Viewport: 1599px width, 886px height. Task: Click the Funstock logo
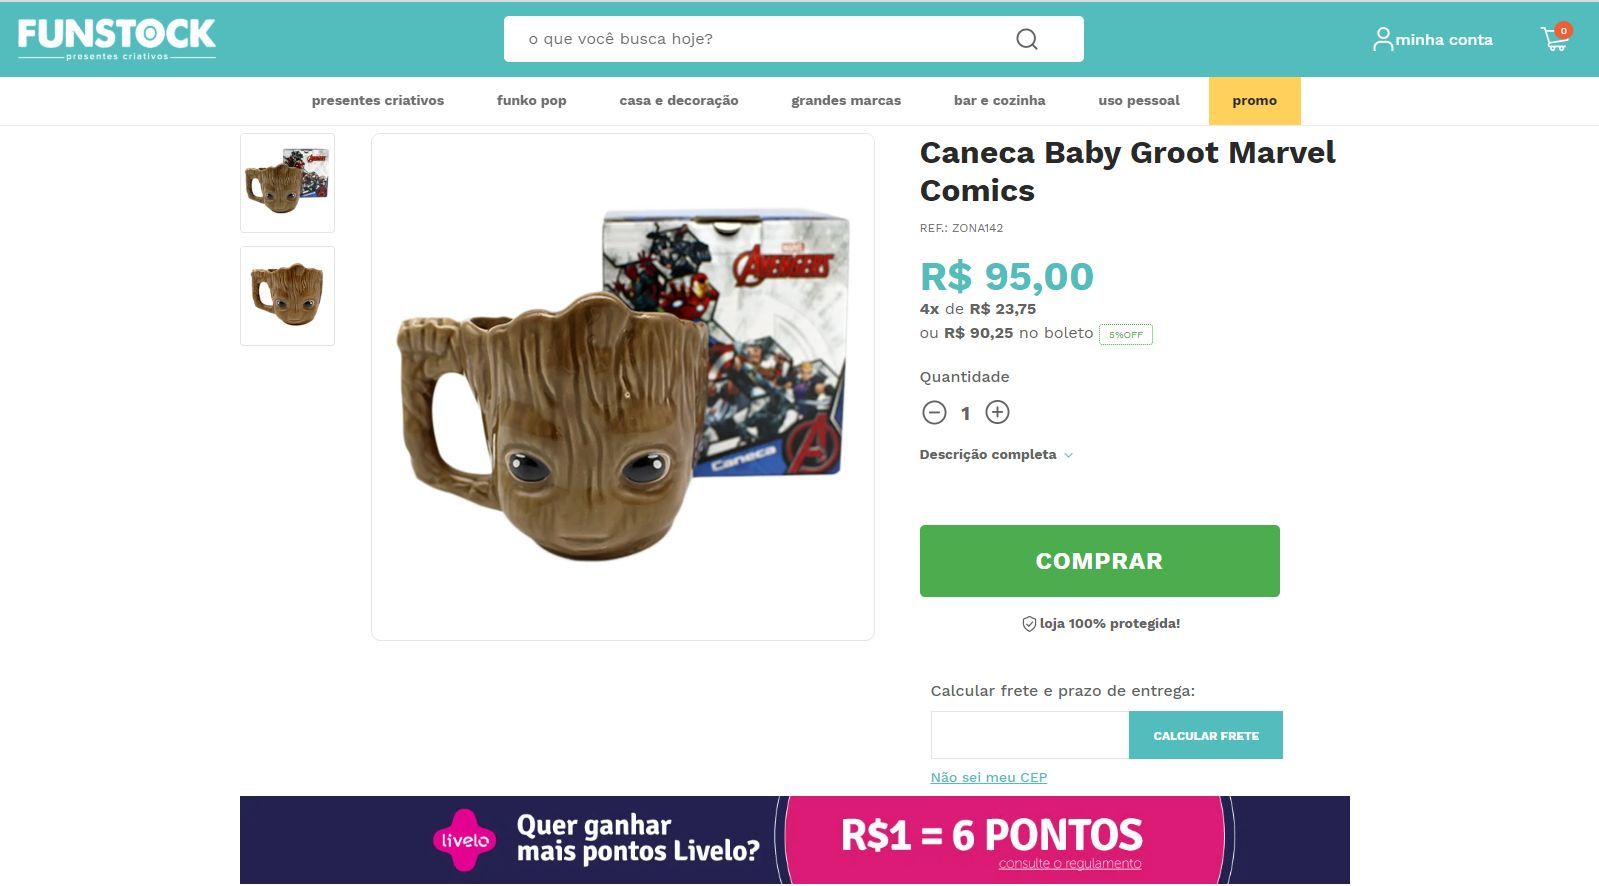click(x=117, y=39)
